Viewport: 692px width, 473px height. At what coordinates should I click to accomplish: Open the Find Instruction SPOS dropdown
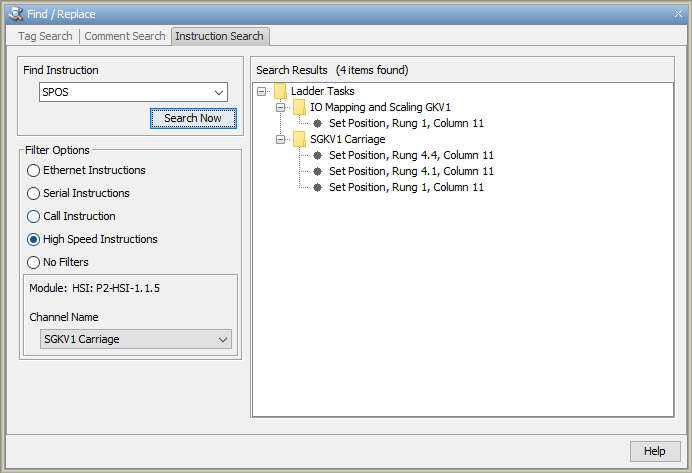click(x=219, y=93)
